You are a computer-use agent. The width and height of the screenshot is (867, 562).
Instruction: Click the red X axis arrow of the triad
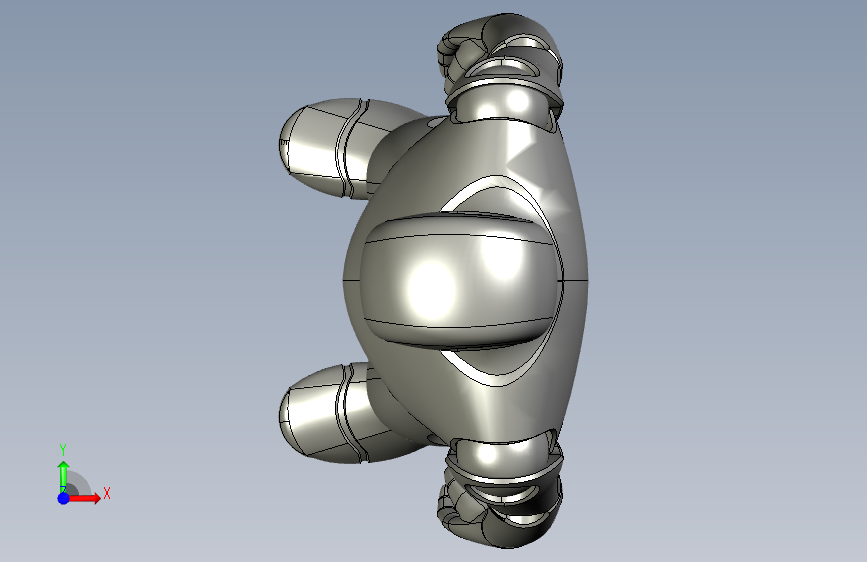tap(85, 498)
